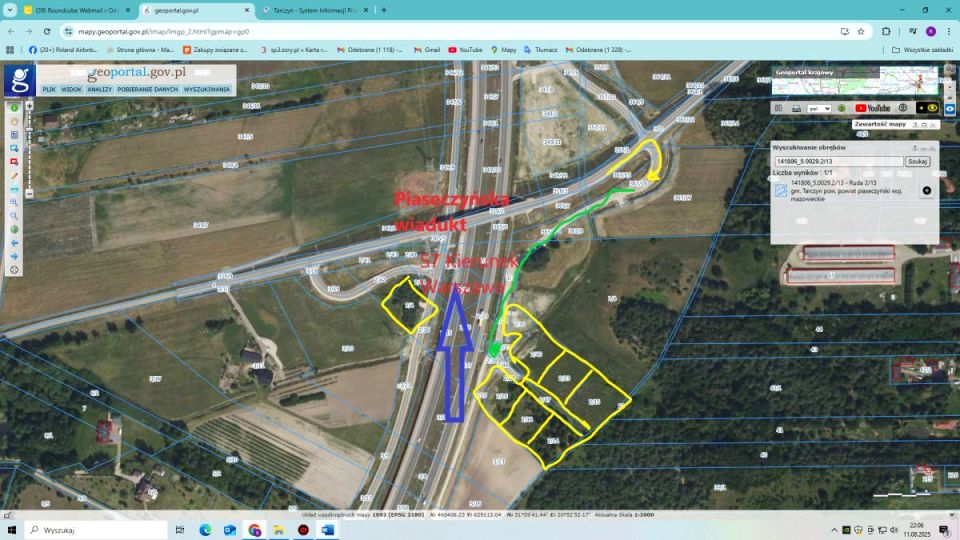Open the Gmail bookmark
960x540 pixels.
[427, 50]
